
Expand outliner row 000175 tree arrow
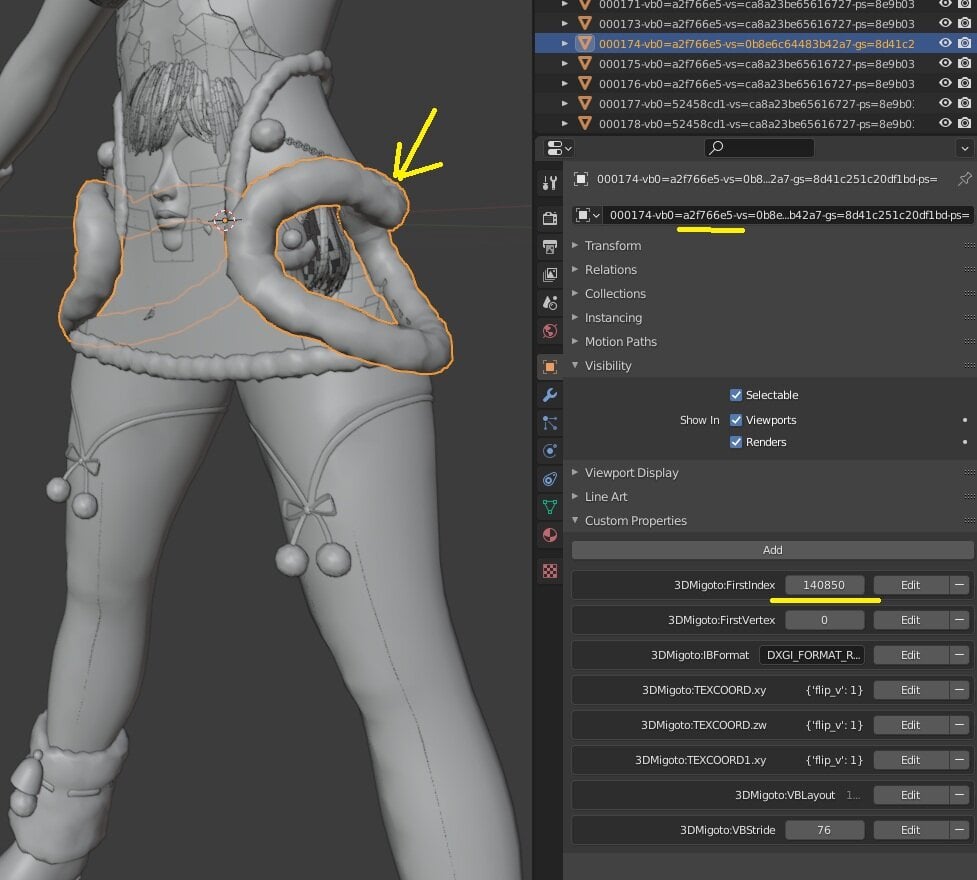(x=565, y=64)
